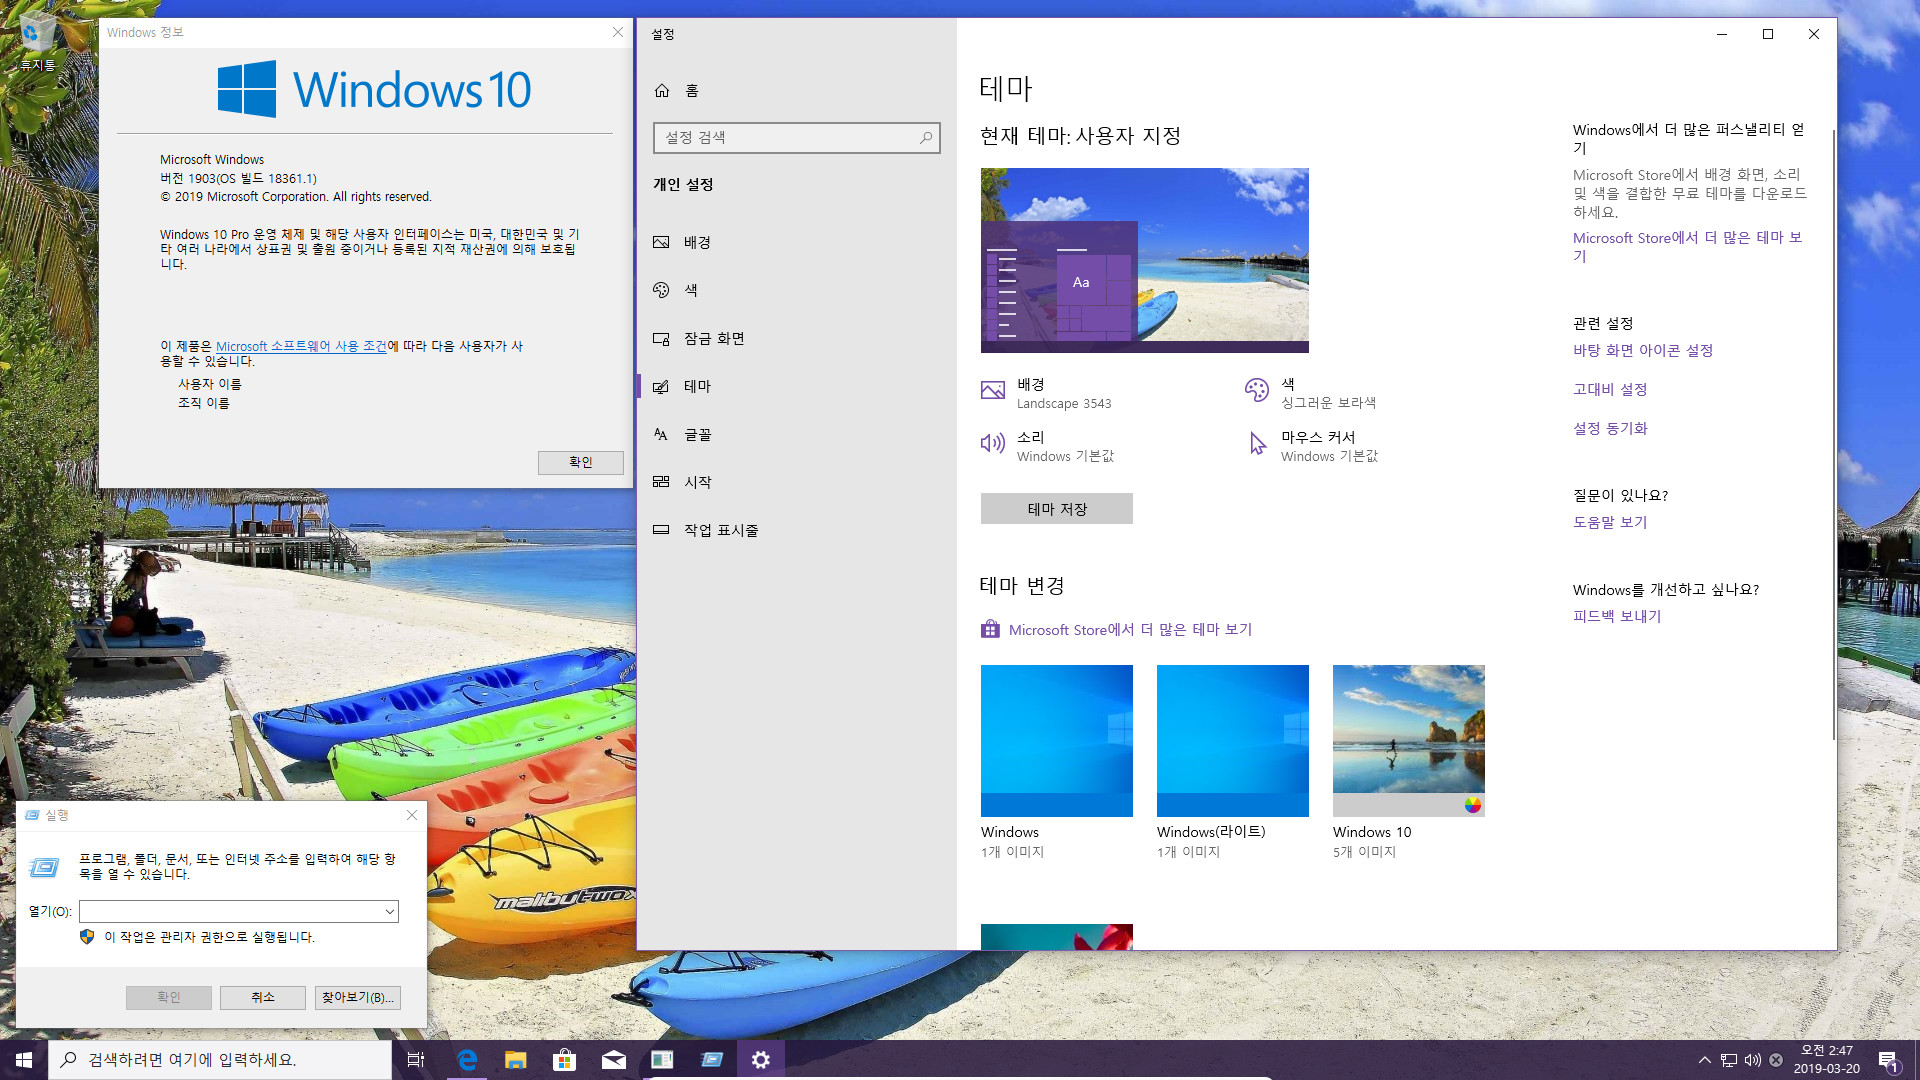Open desktop icon settings link (바탕 화면 아이콘 설정)
The width and height of the screenshot is (1920, 1080).
tap(1643, 351)
